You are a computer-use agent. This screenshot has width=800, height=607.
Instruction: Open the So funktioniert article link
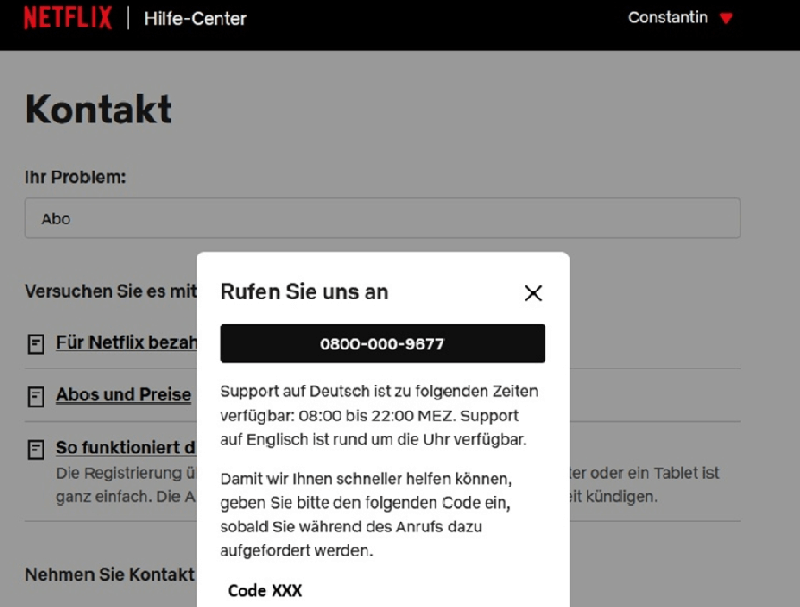coord(126,447)
